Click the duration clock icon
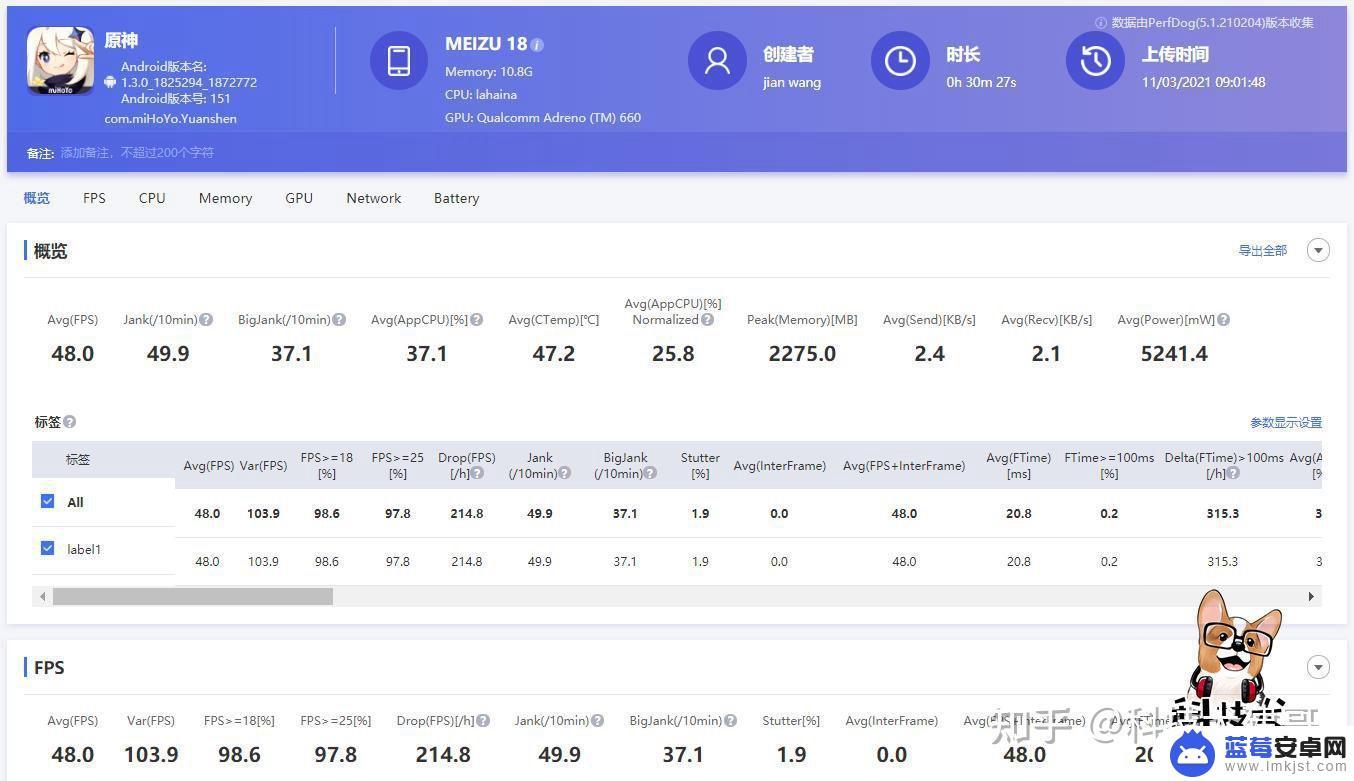 pyautogui.click(x=900, y=60)
